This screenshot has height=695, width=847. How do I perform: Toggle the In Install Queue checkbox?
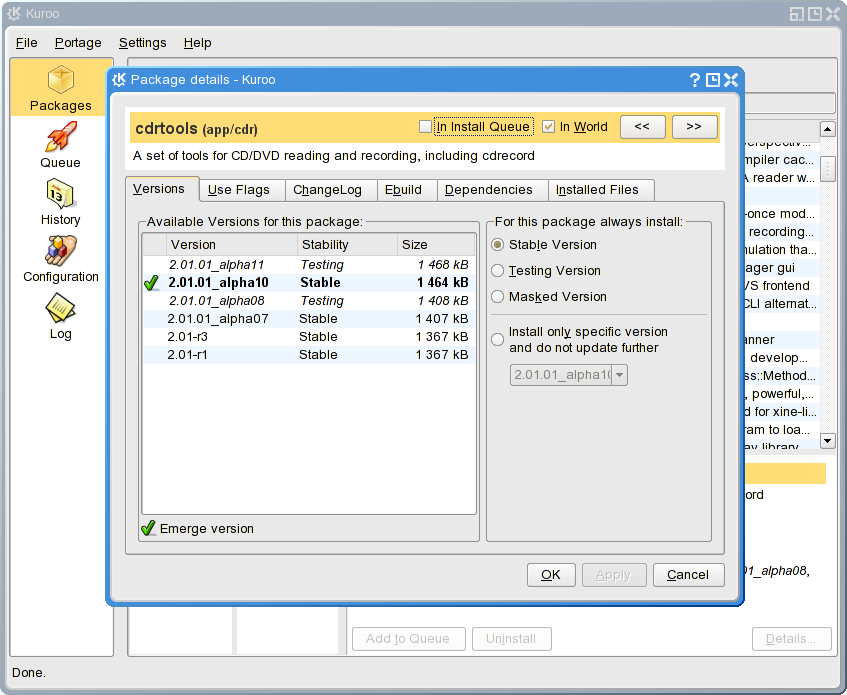(x=425, y=126)
